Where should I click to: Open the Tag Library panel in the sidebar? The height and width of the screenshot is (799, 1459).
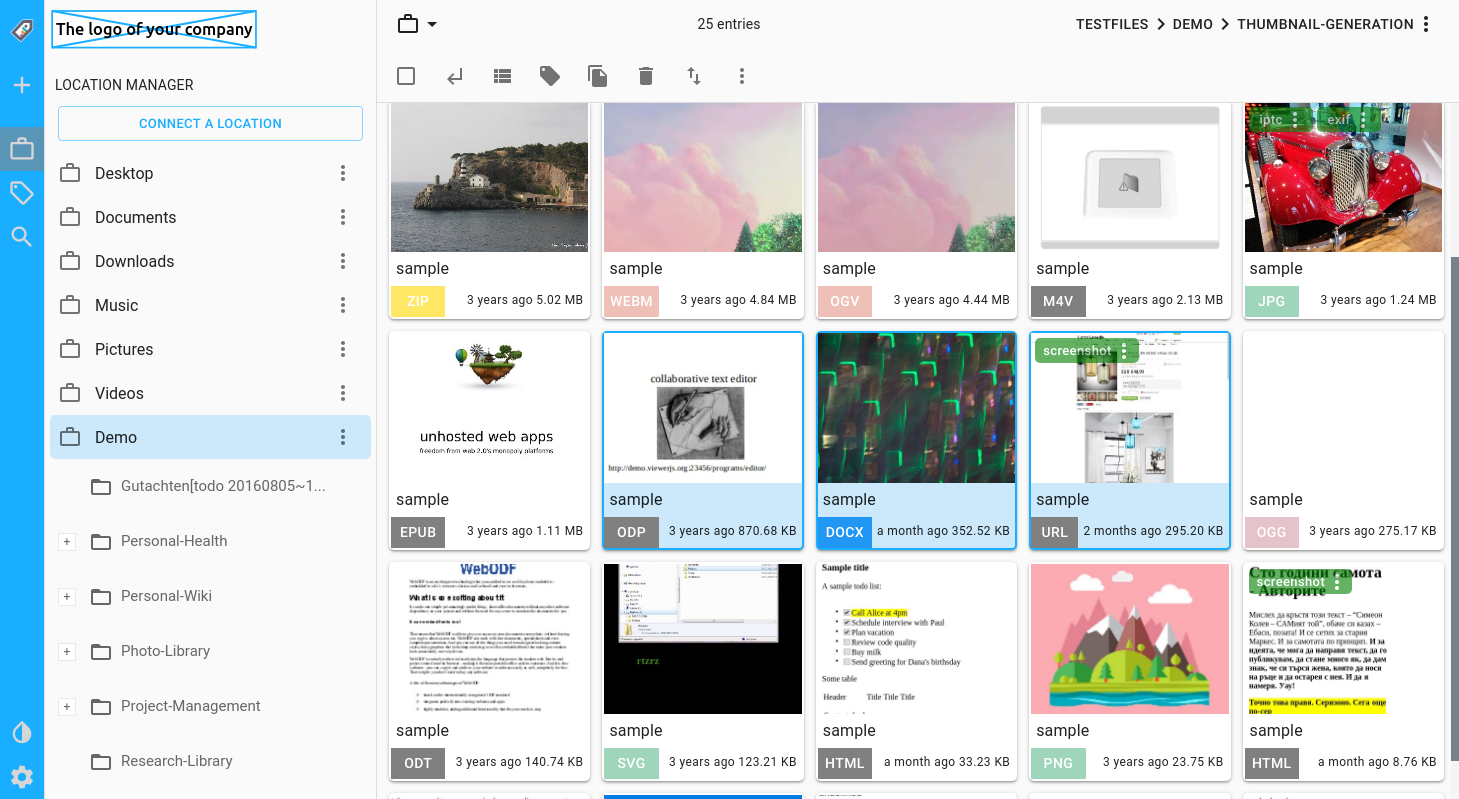tap(22, 192)
